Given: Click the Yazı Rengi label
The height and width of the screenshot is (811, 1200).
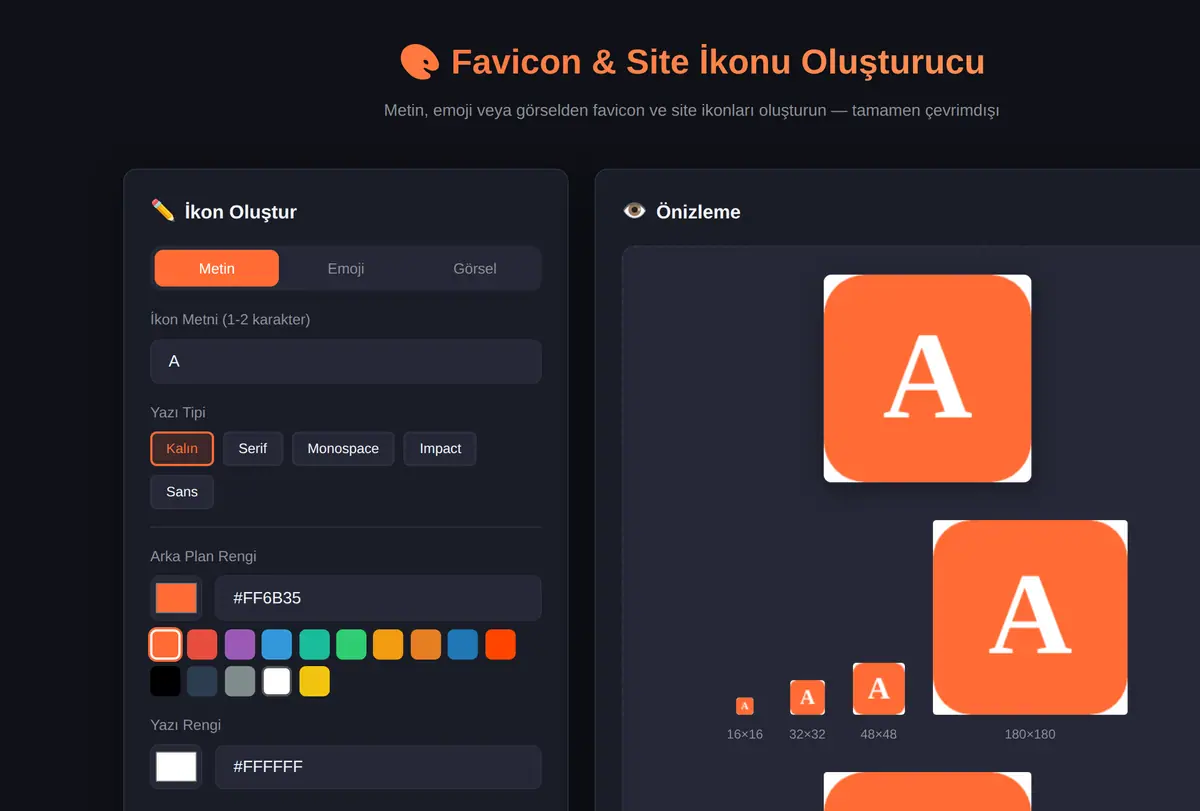Looking at the screenshot, I should click(x=186, y=725).
